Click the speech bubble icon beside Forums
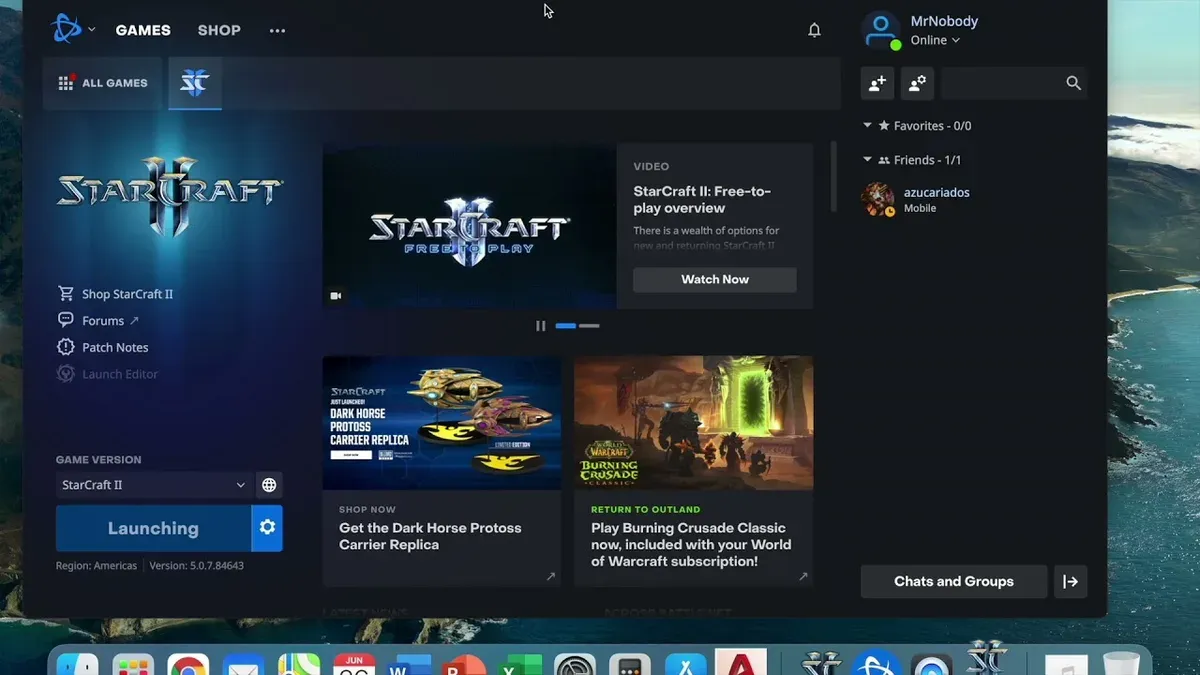 66,320
